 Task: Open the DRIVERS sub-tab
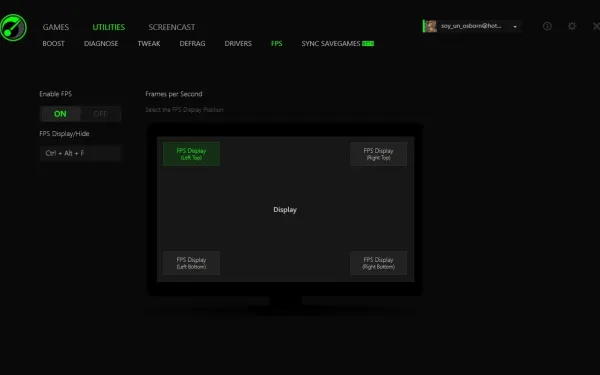[x=238, y=44]
